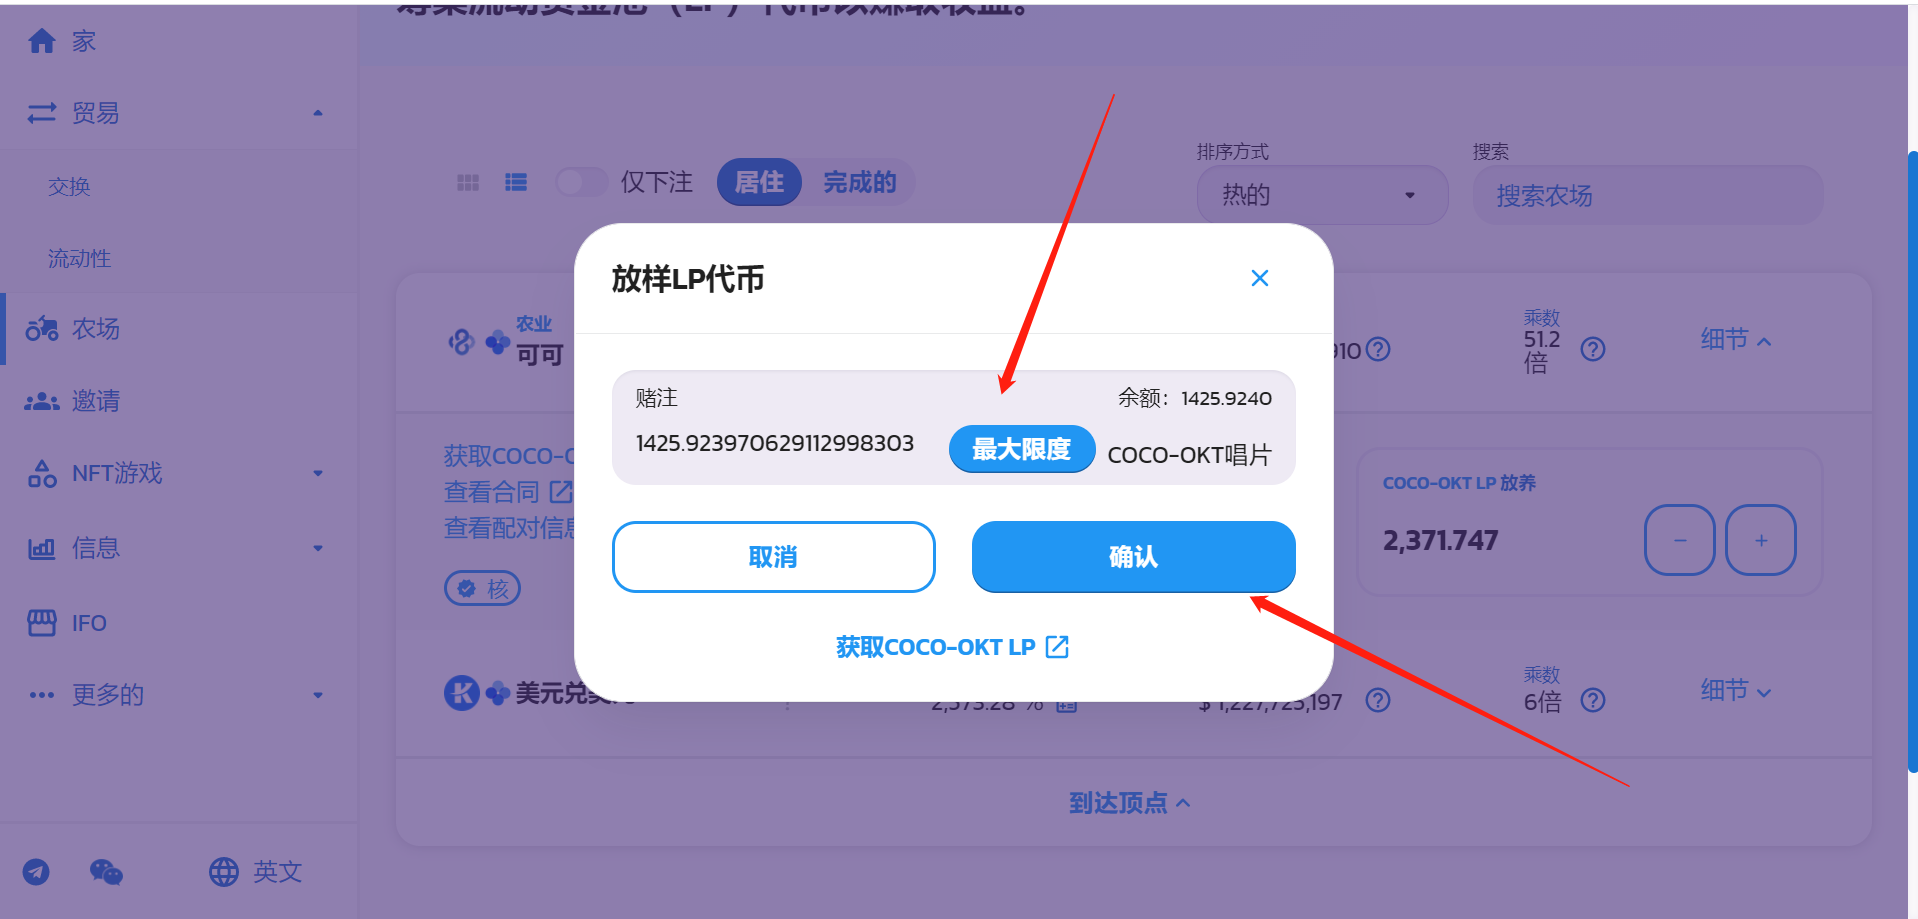
Task: Click the 确认 confirm button
Action: (1133, 557)
